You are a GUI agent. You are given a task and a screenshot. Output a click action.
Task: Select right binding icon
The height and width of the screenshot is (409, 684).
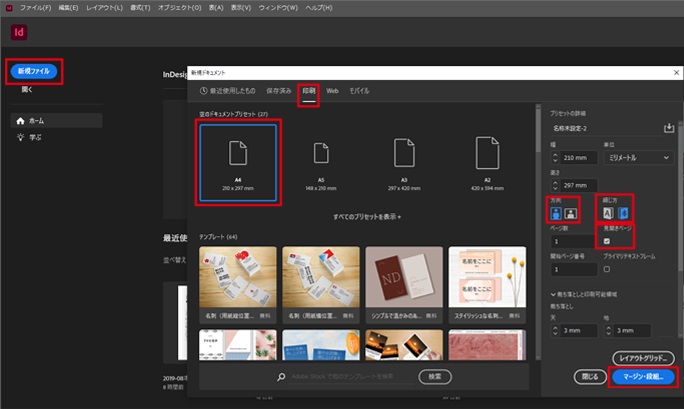tap(623, 213)
